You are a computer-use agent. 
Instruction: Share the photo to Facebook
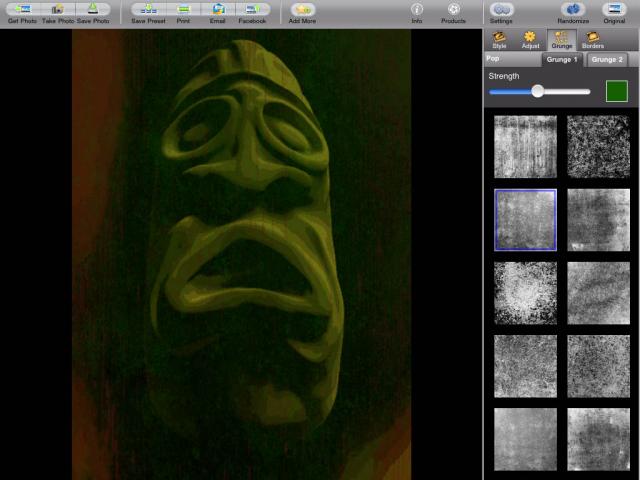(x=252, y=9)
